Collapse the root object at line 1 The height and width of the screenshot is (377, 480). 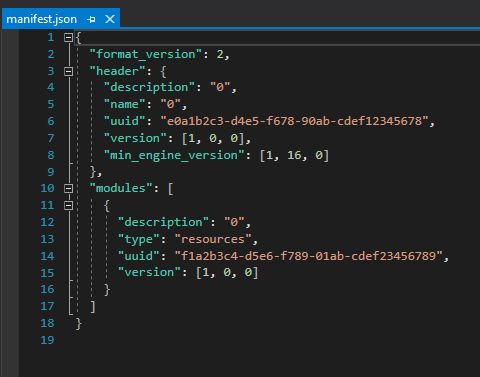[x=68, y=37]
